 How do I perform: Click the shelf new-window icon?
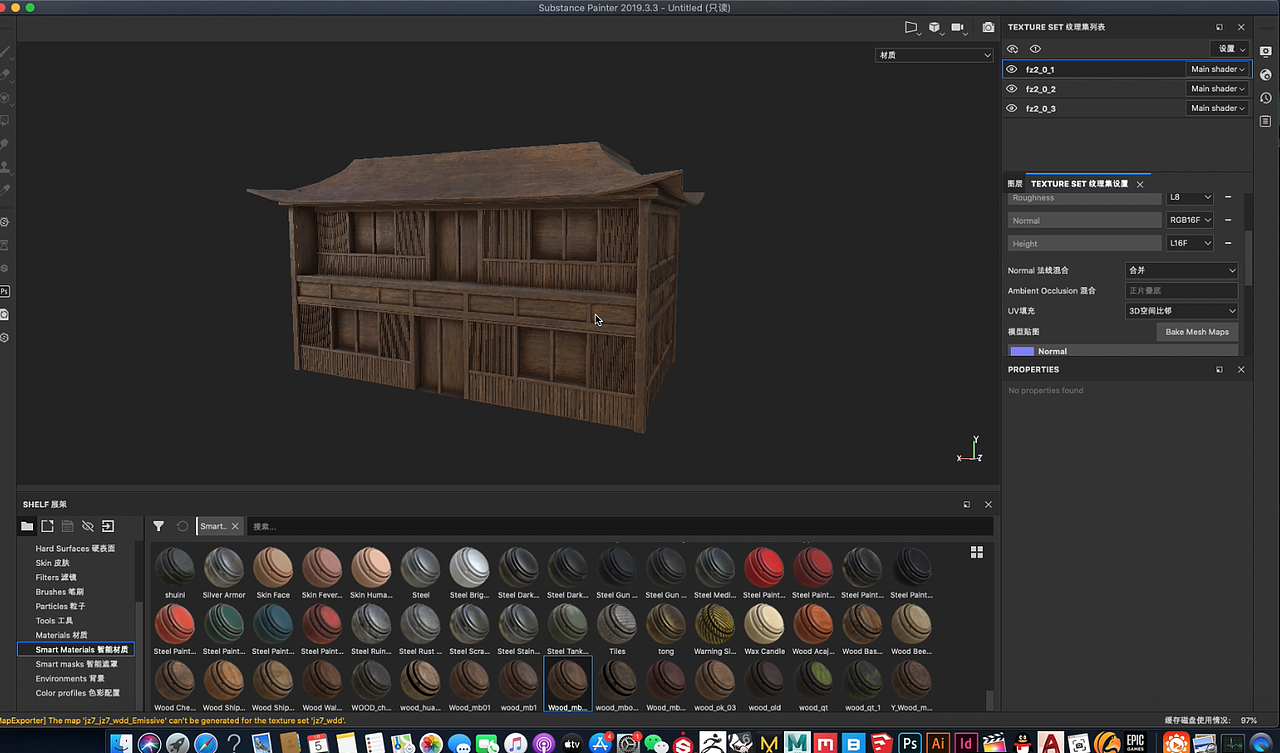[x=47, y=526]
